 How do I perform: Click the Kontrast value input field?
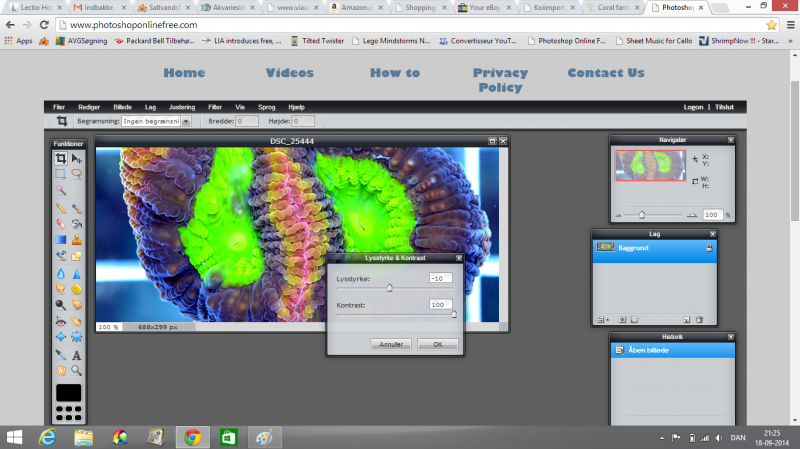438,304
